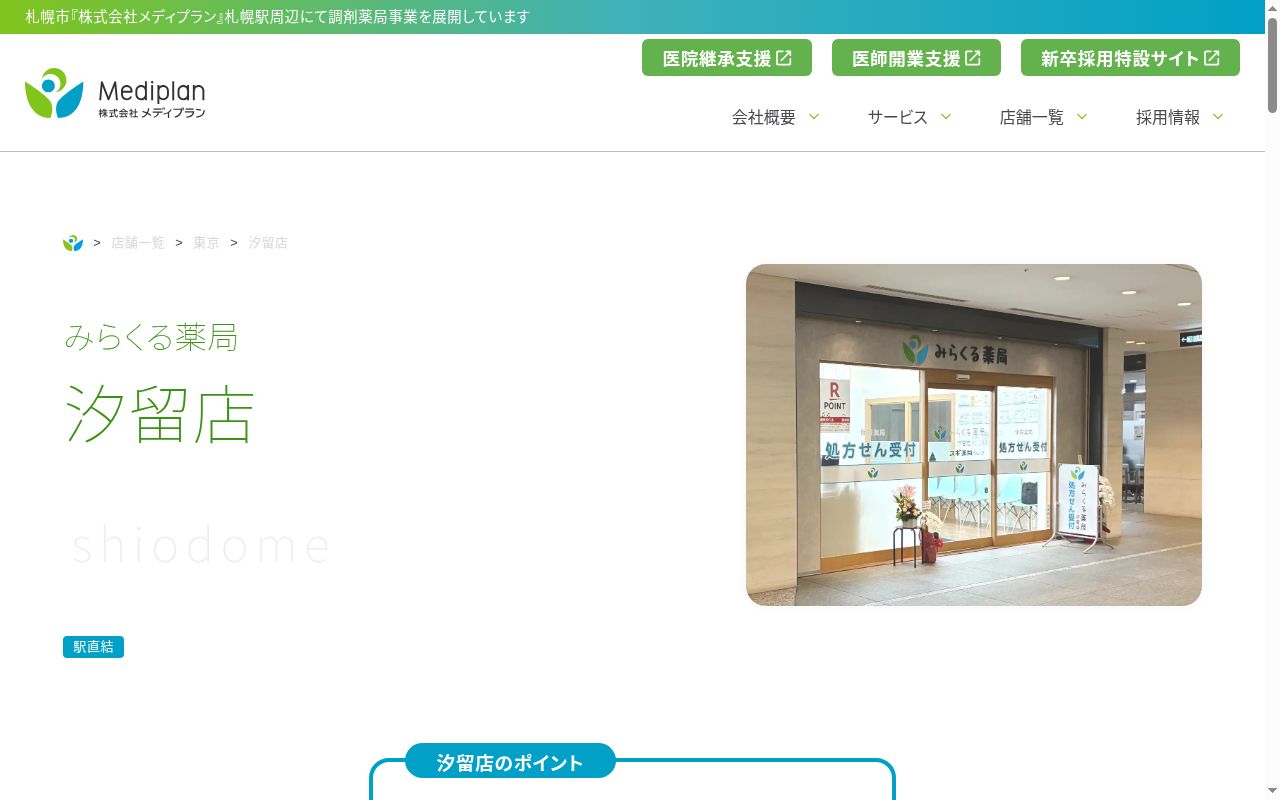Click the みらくる薬局 subtitle text

click(151, 337)
